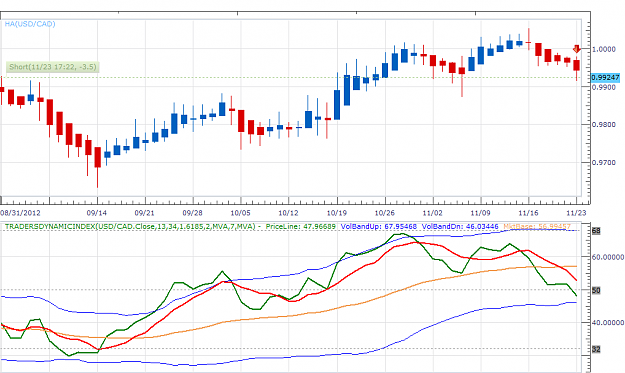The width and height of the screenshot is (625, 373).
Task: Click the 09/21 date label
Action: [144, 213]
